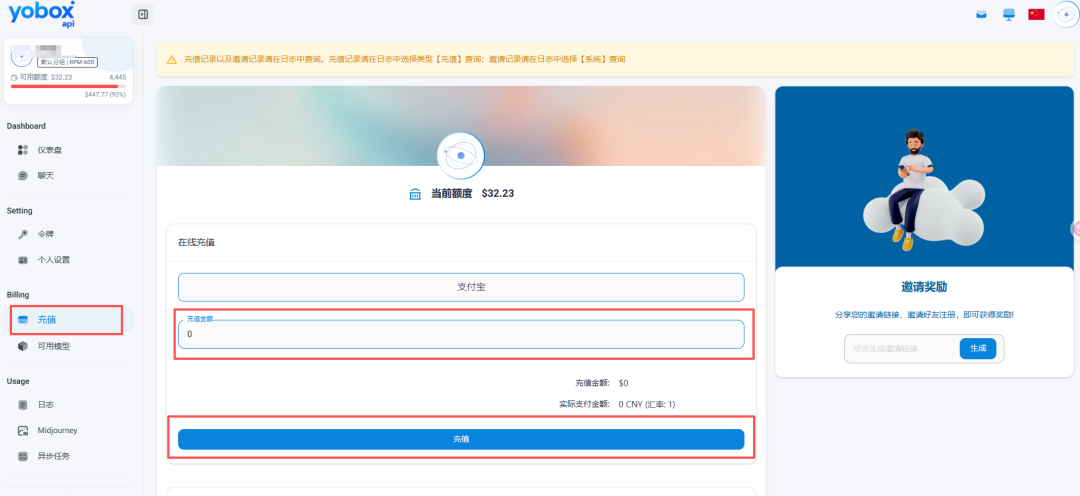1080x496 pixels.
Task: Click the 日志 log icon
Action: [23, 404]
